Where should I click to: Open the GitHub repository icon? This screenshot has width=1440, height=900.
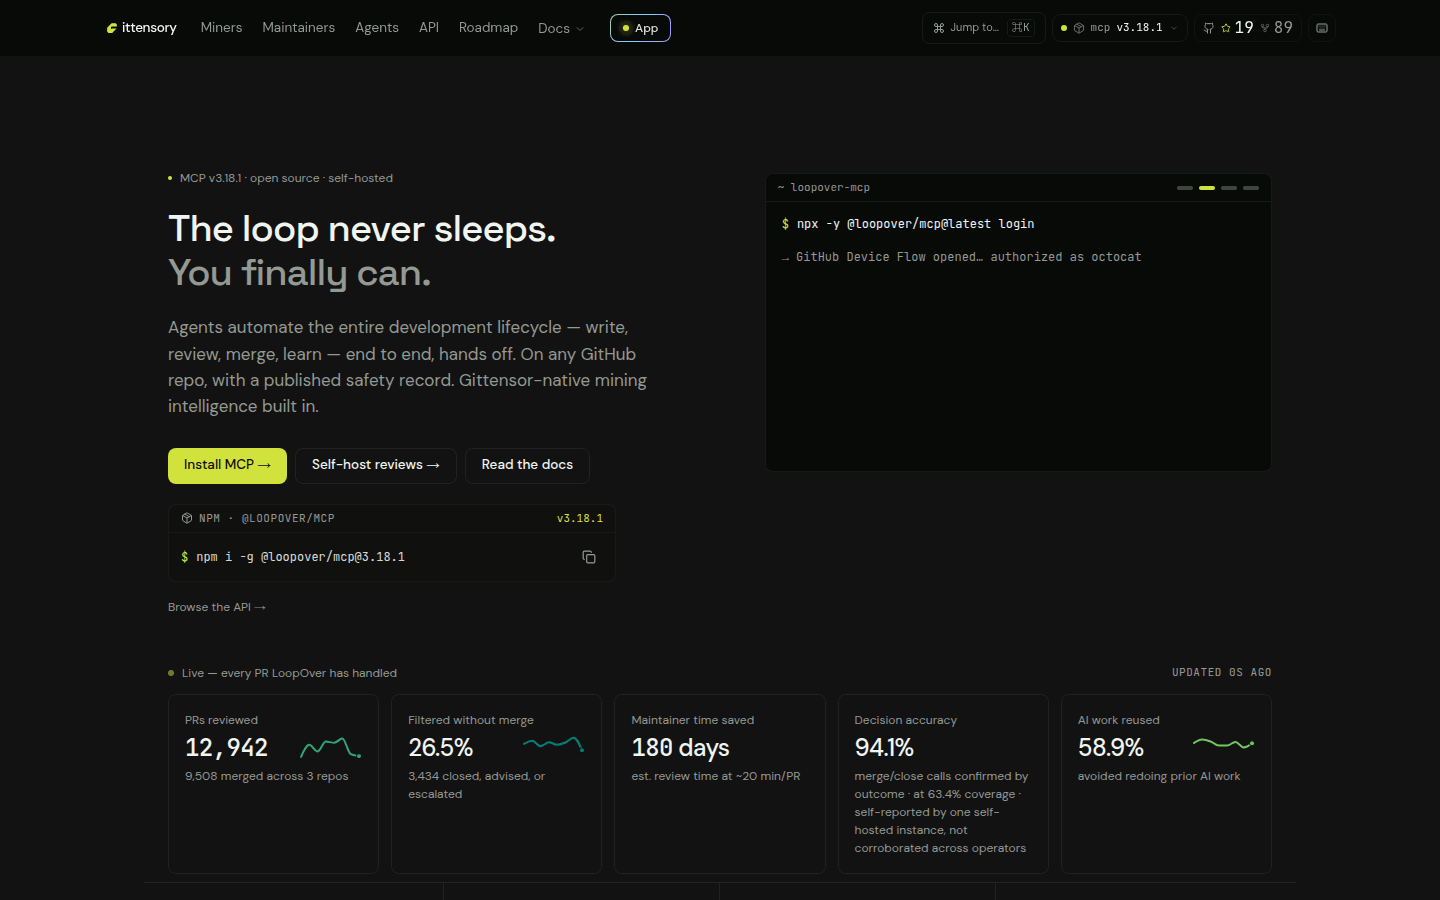(x=1209, y=28)
